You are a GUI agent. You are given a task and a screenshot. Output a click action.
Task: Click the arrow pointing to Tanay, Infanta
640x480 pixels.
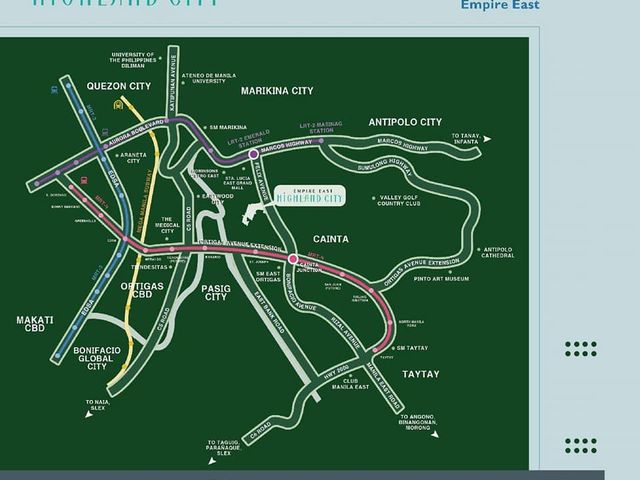click(x=487, y=139)
